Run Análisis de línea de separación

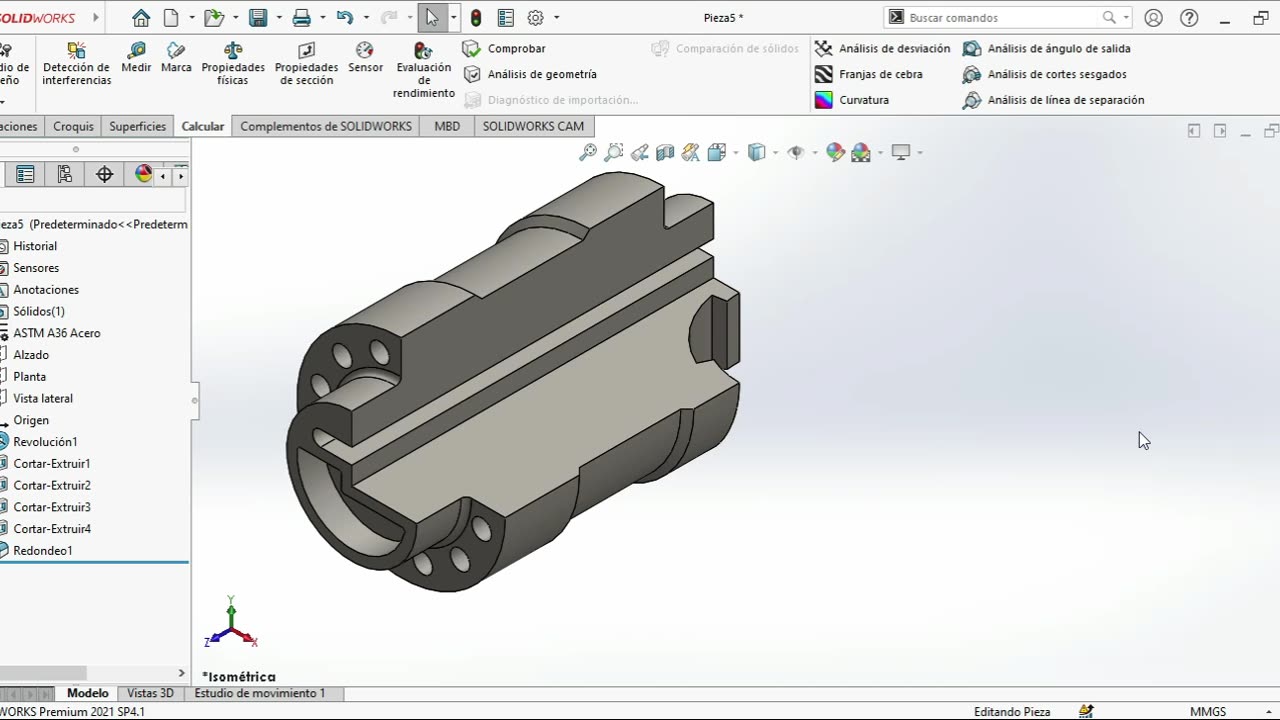tap(1053, 100)
